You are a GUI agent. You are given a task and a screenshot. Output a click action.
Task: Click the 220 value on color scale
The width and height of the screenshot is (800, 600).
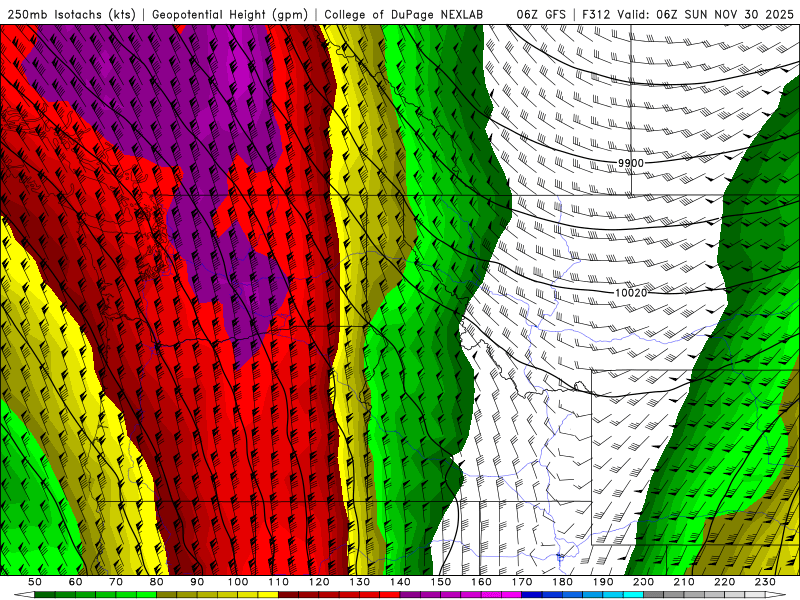click(x=724, y=582)
